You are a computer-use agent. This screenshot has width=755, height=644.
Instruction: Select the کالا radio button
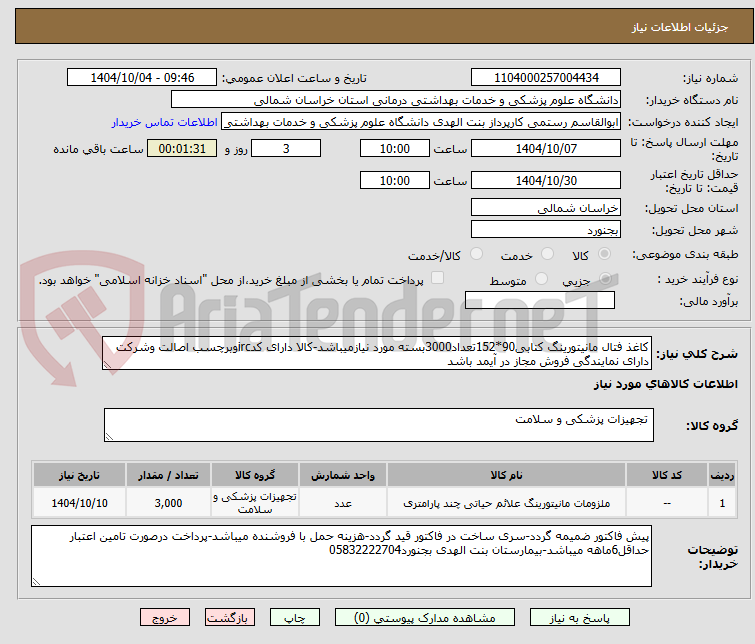point(604,254)
